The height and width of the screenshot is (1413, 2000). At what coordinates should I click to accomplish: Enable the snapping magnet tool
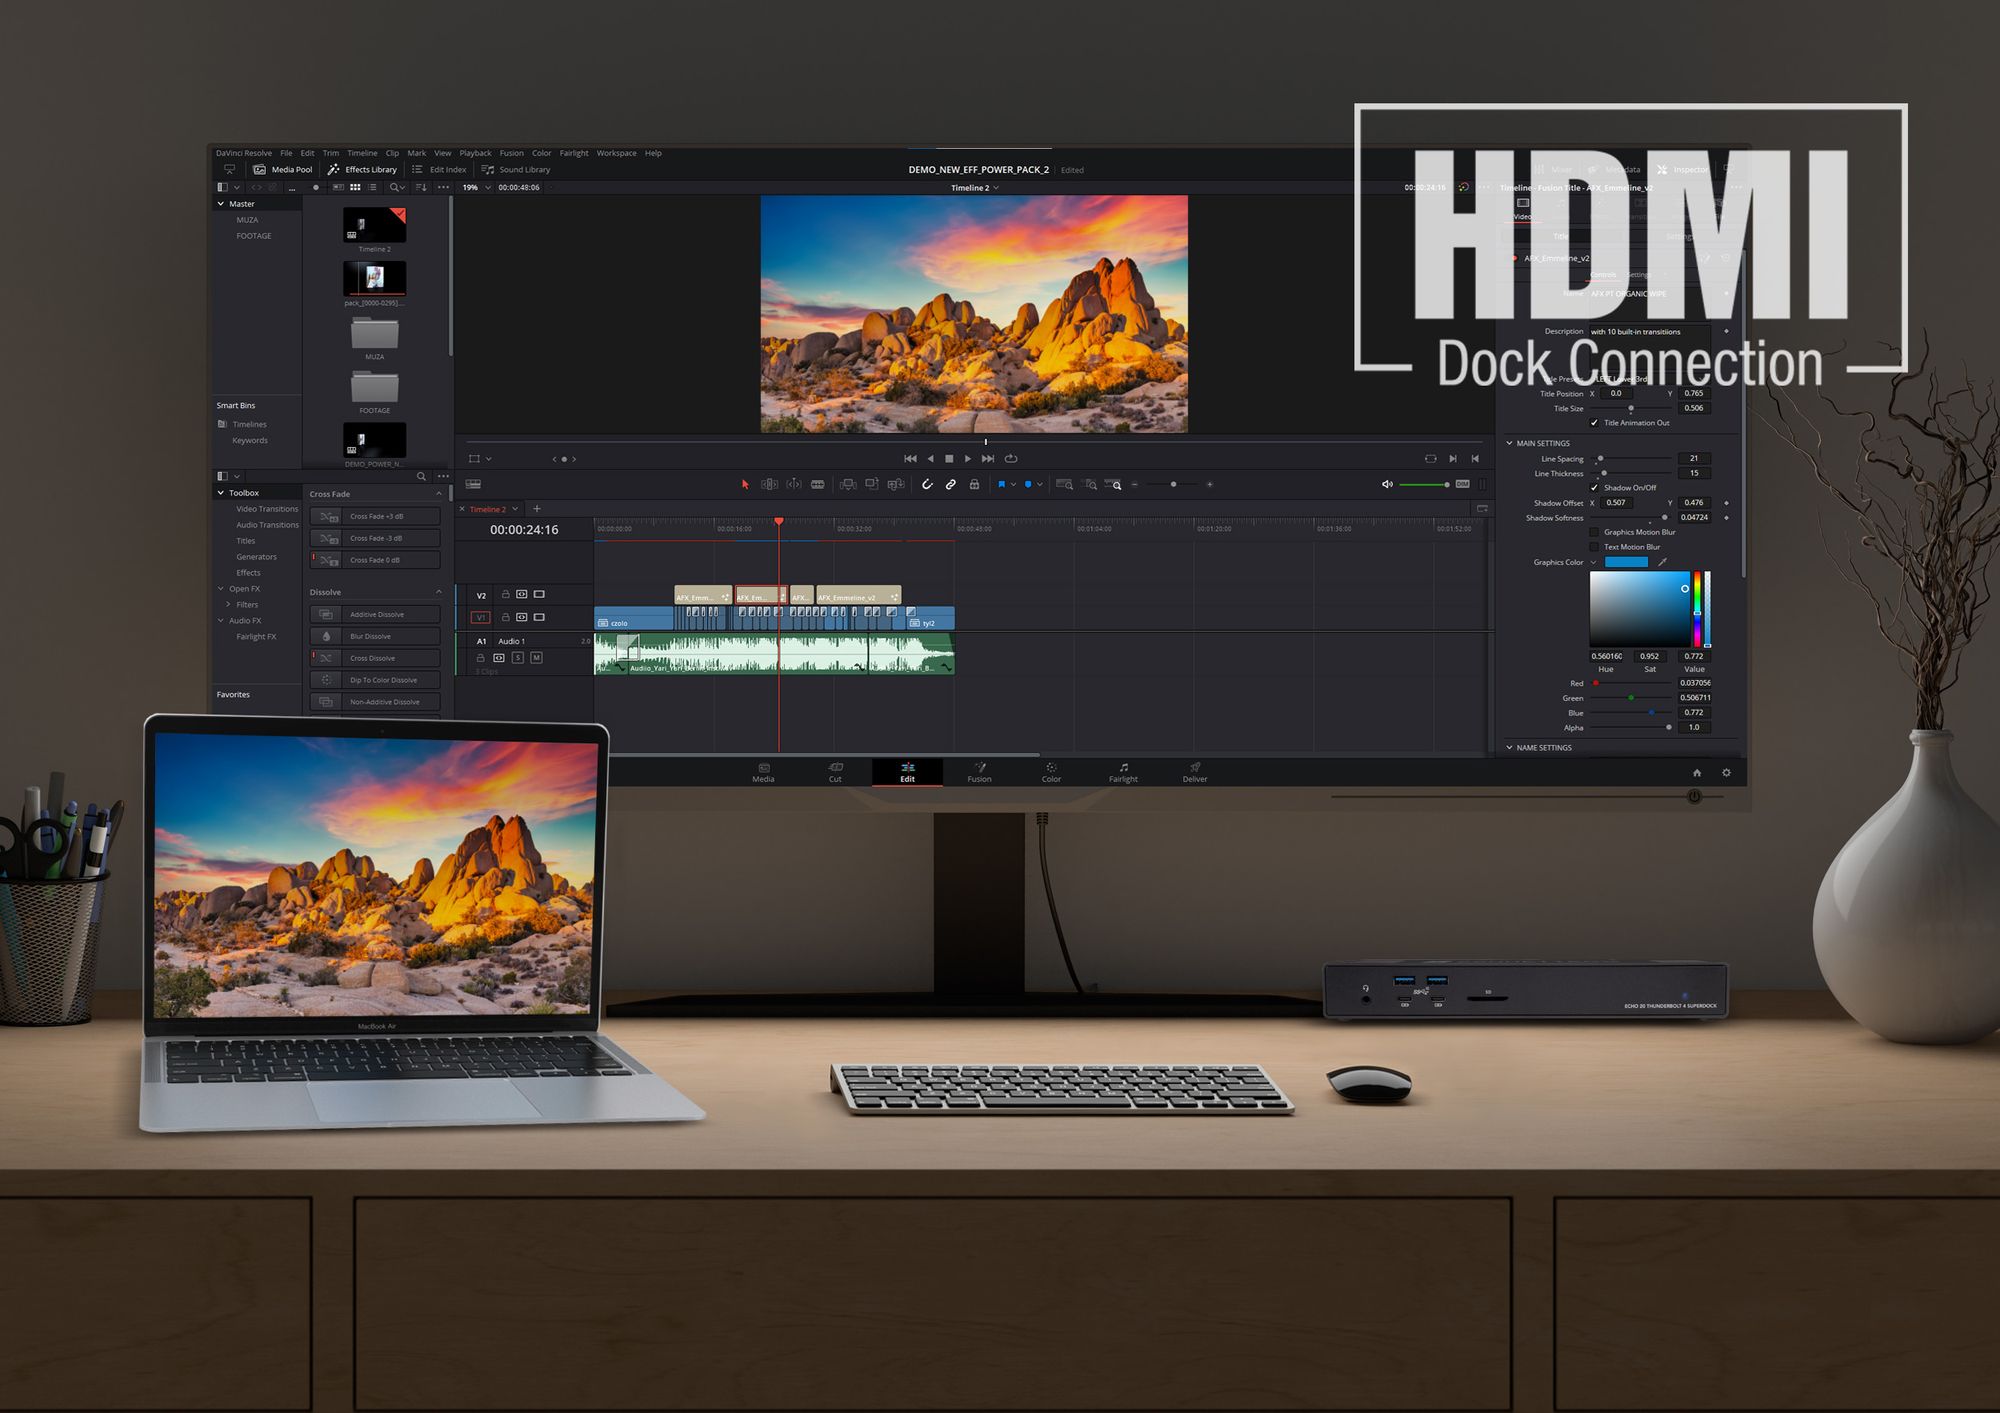pyautogui.click(x=927, y=484)
